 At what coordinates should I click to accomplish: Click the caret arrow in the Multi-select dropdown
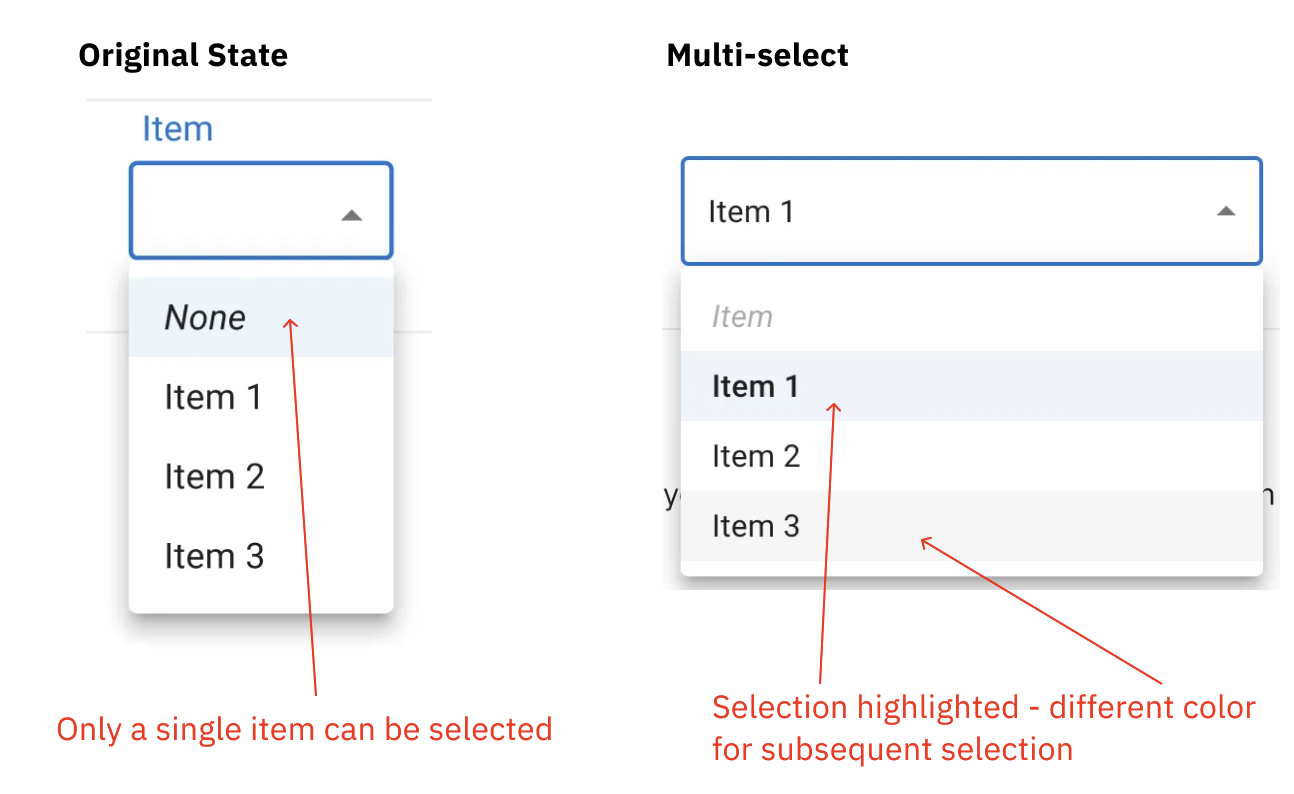(1225, 211)
